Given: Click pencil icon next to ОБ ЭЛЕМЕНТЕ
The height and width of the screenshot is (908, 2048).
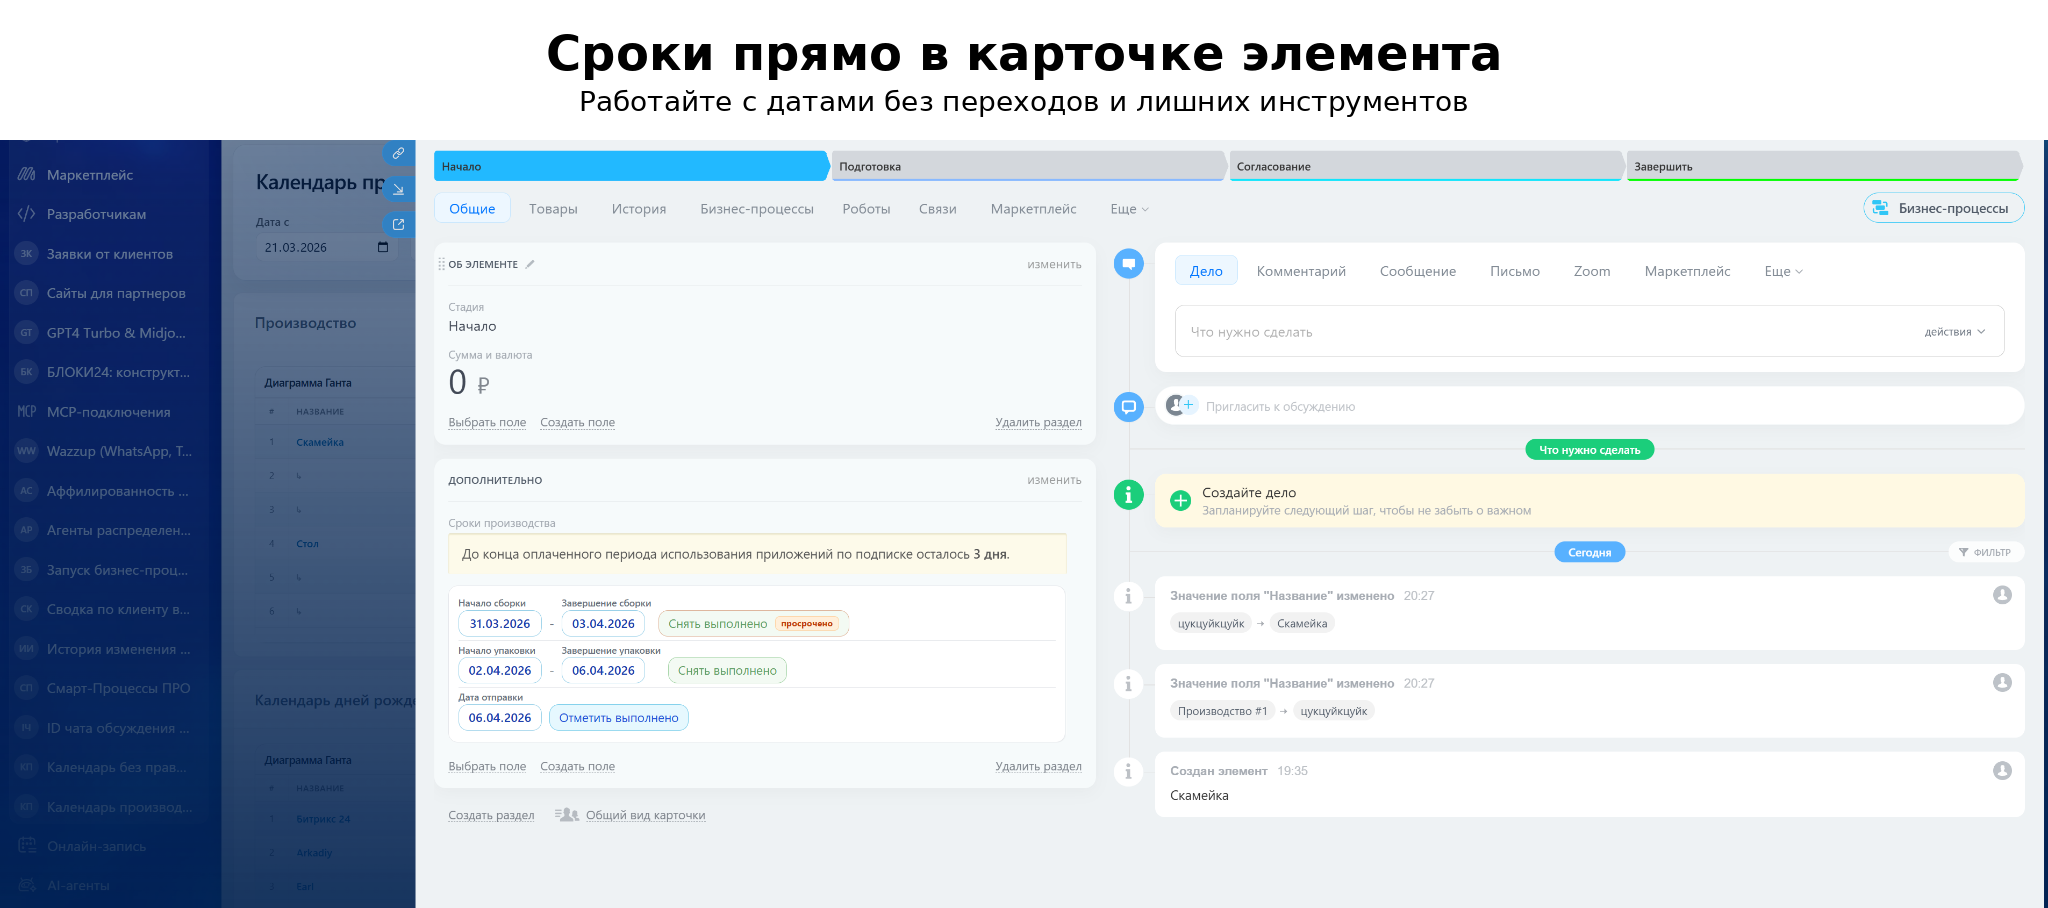Looking at the screenshot, I should point(530,265).
